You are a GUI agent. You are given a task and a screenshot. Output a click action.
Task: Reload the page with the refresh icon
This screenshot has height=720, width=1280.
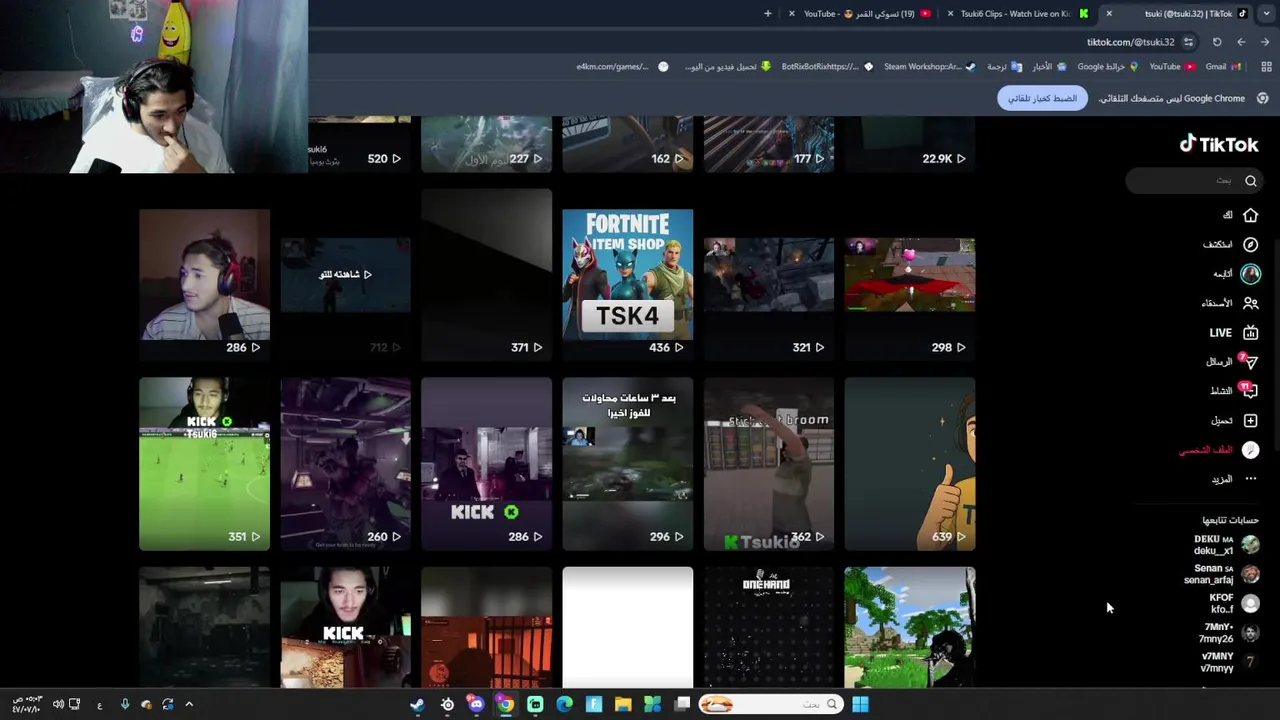[1217, 42]
